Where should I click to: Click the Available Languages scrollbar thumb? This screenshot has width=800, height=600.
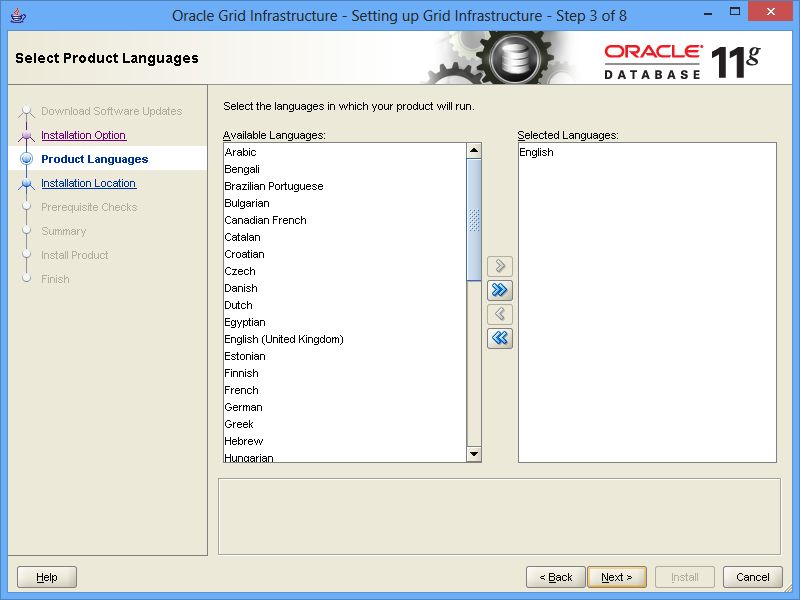(x=474, y=219)
